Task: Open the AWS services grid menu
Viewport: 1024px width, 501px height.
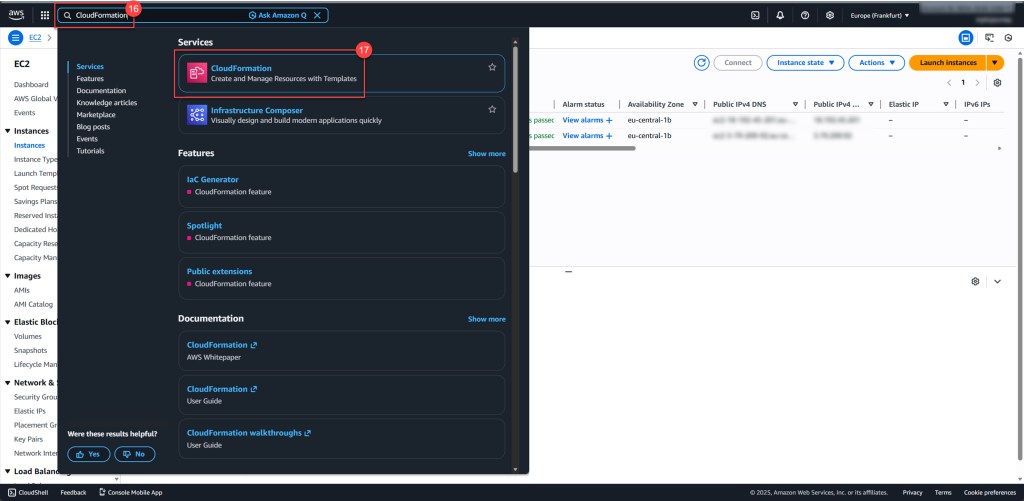Action: coord(44,15)
